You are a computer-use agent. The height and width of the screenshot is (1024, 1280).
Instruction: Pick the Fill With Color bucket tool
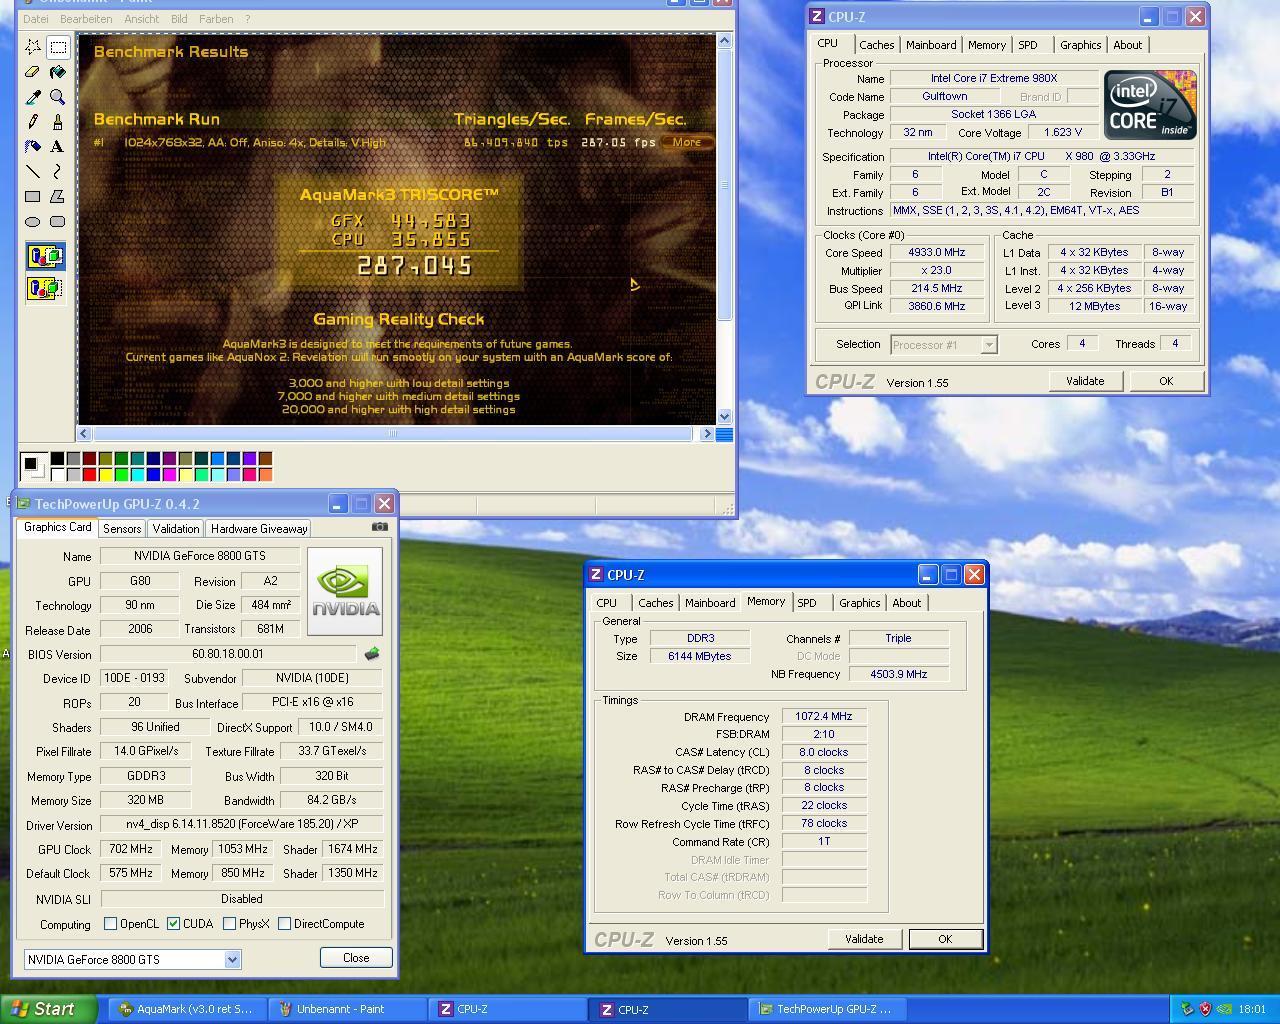click(58, 72)
